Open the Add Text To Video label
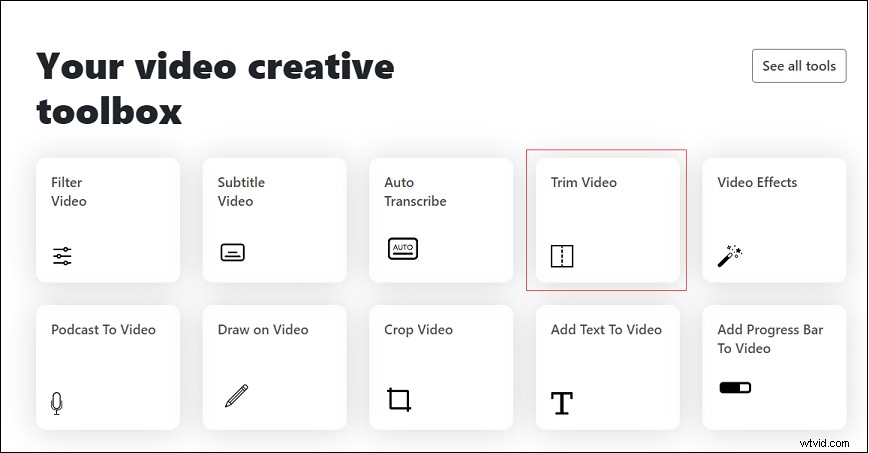869x453 pixels. pyautogui.click(x=606, y=329)
